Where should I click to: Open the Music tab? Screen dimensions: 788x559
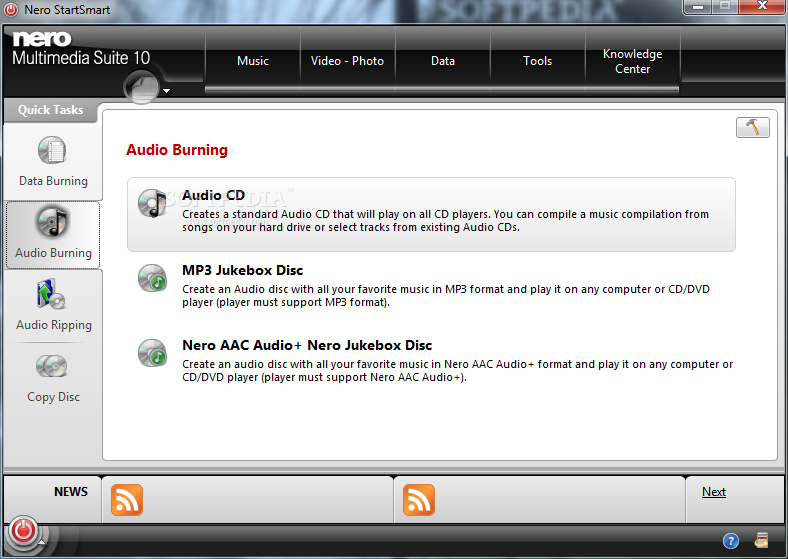pos(253,61)
